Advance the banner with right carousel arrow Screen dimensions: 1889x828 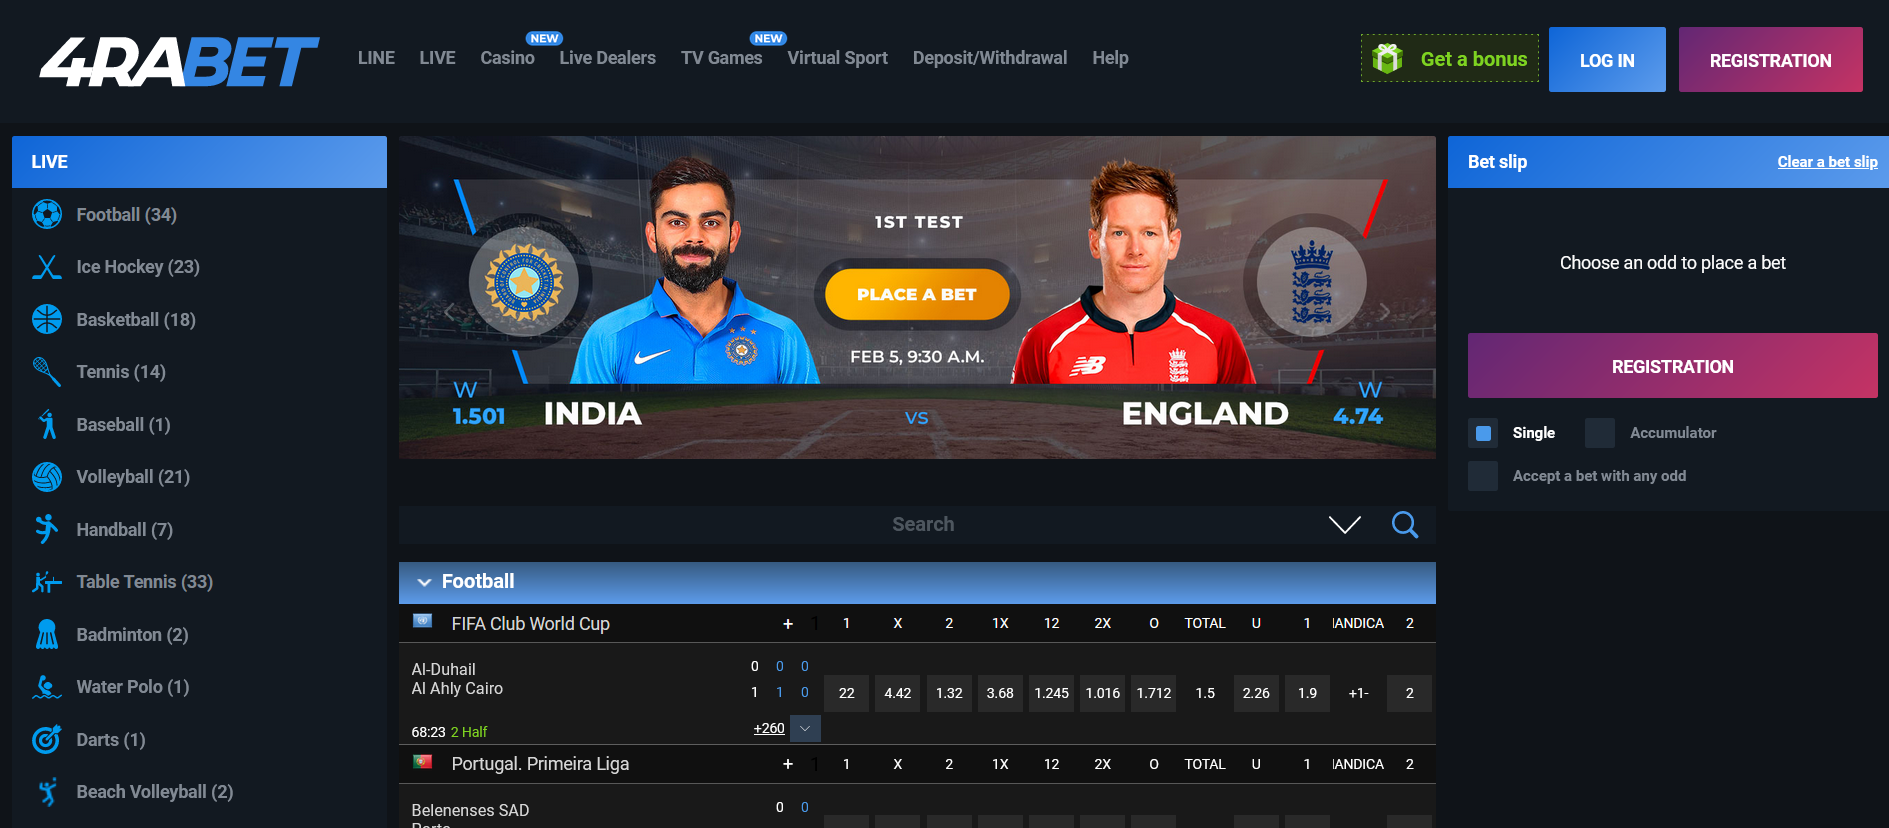pos(1384,312)
